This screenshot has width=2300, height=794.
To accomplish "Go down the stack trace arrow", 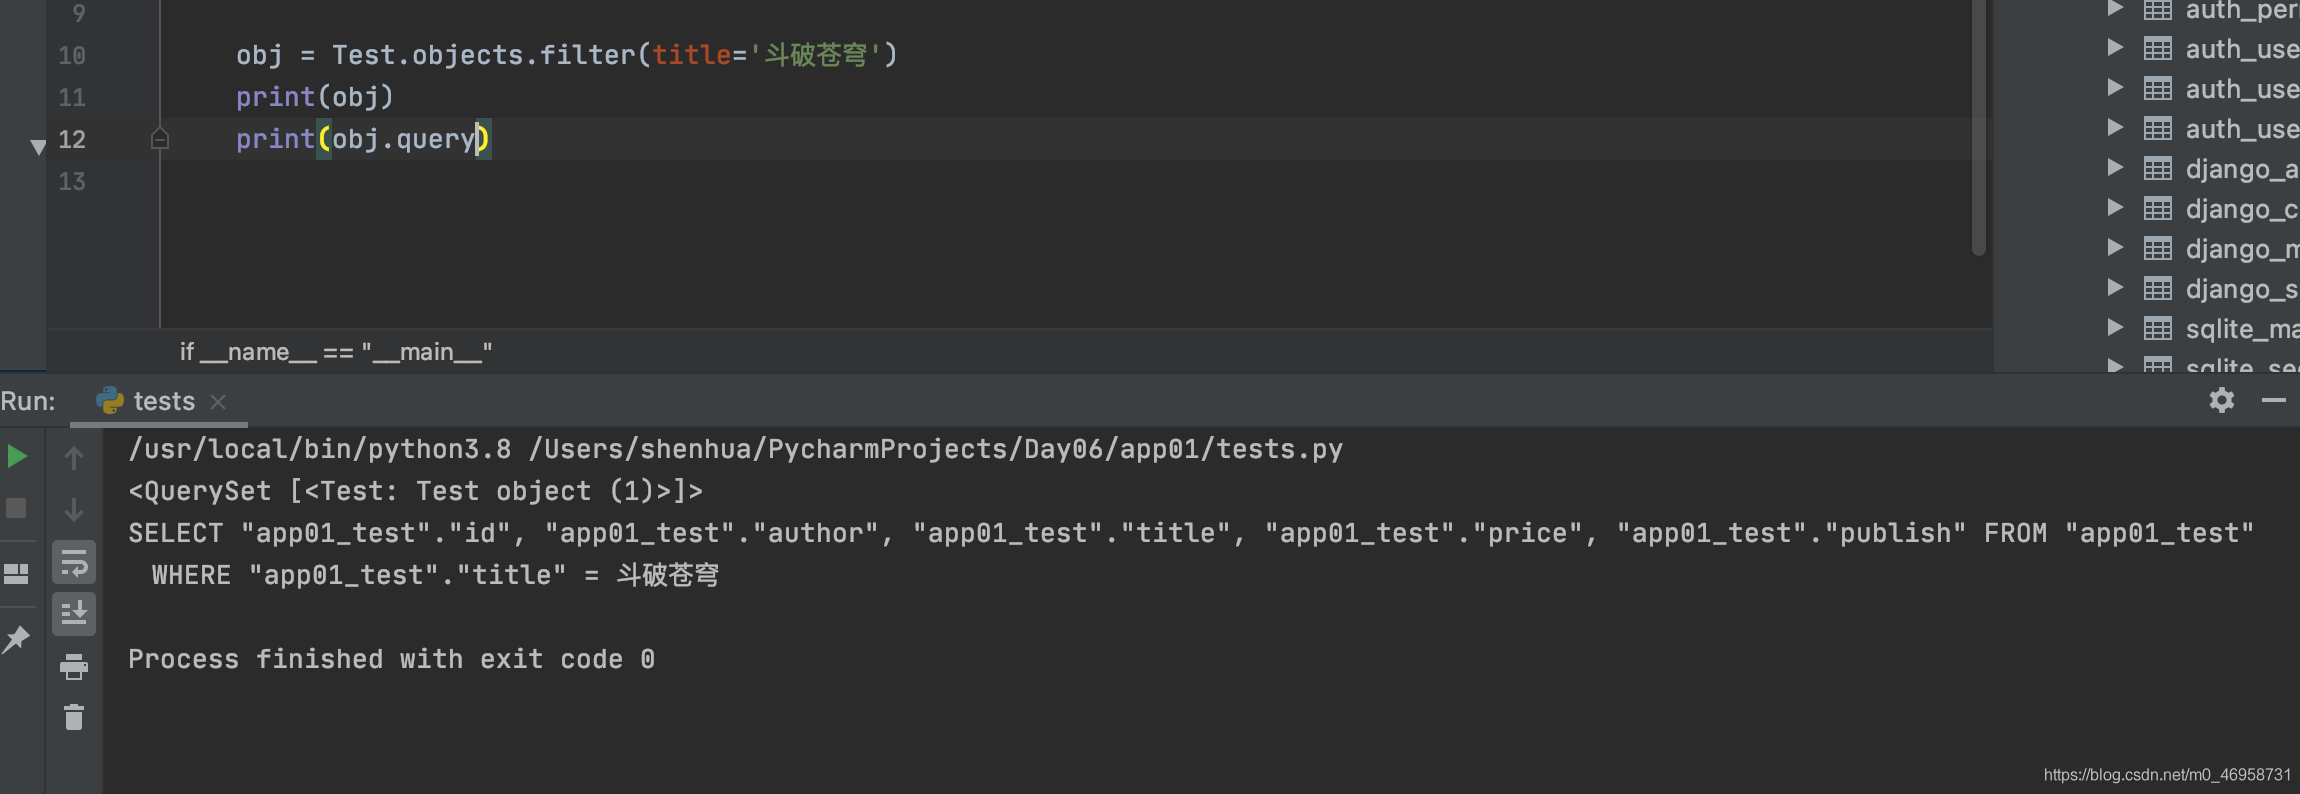I will click(74, 510).
